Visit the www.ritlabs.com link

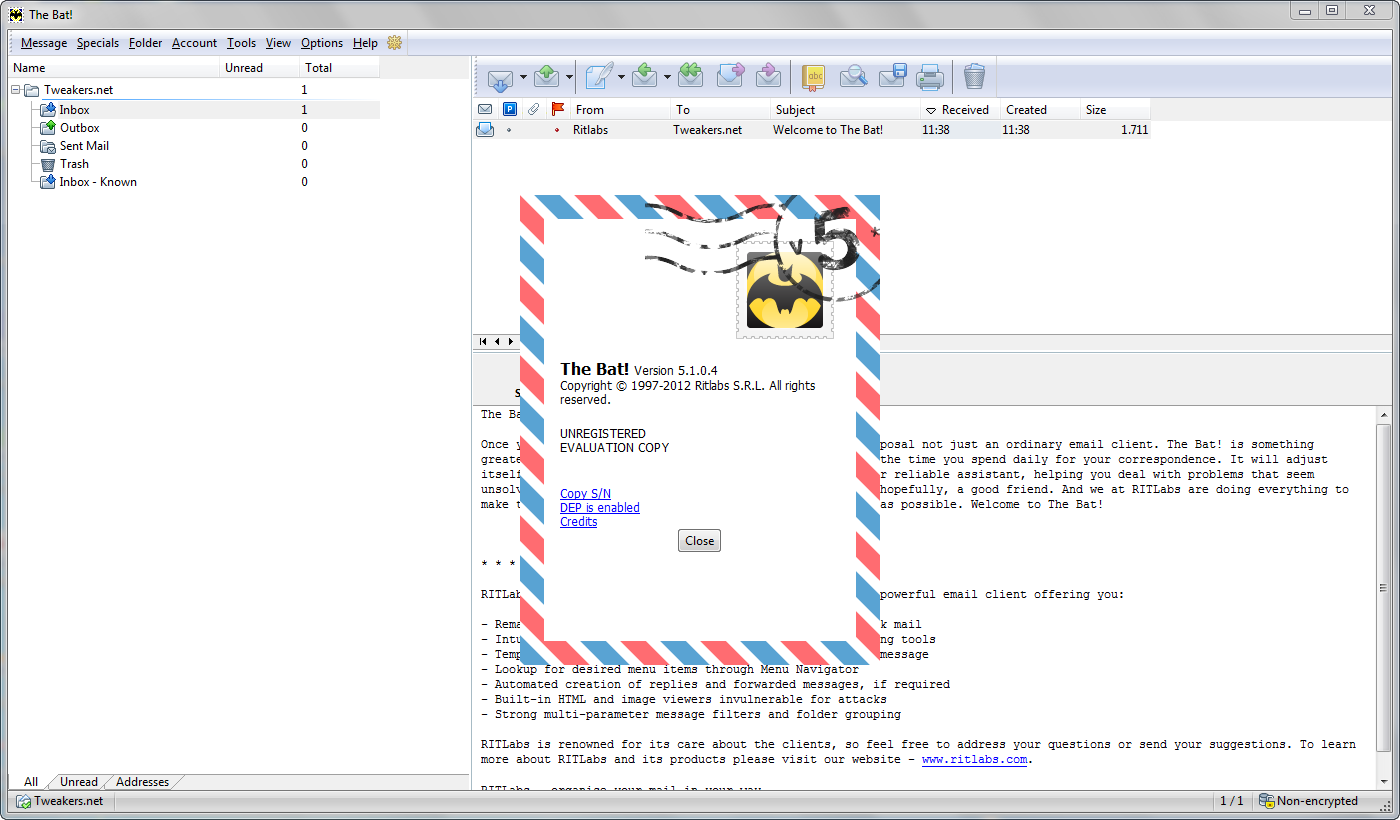(x=974, y=759)
